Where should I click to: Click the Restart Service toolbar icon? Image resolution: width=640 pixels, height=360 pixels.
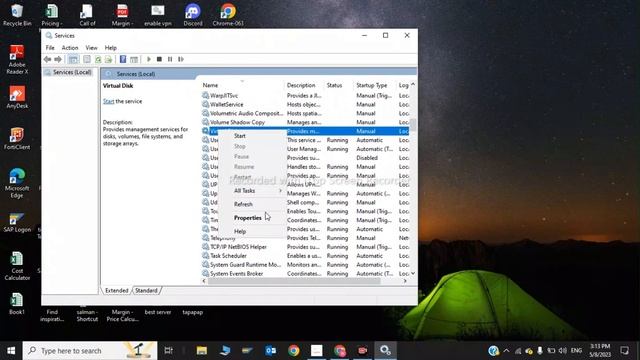[x=181, y=60]
